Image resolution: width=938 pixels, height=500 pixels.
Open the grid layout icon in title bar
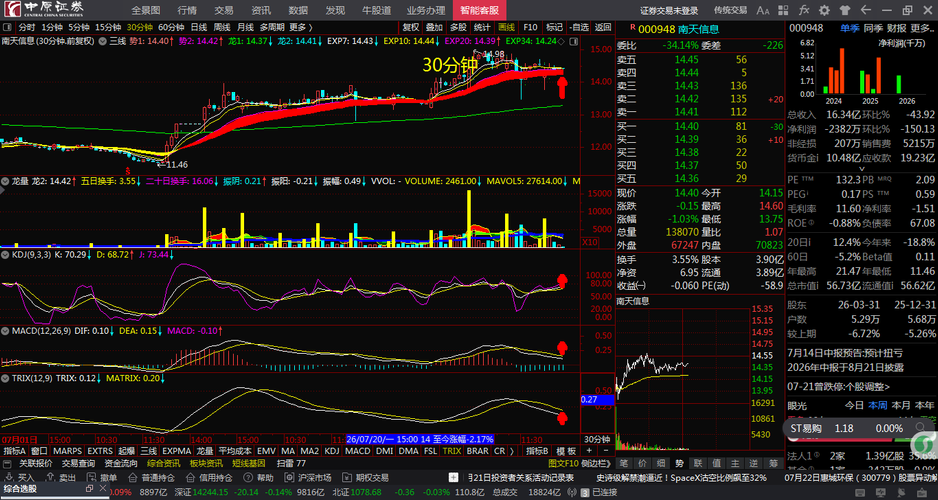(x=784, y=10)
